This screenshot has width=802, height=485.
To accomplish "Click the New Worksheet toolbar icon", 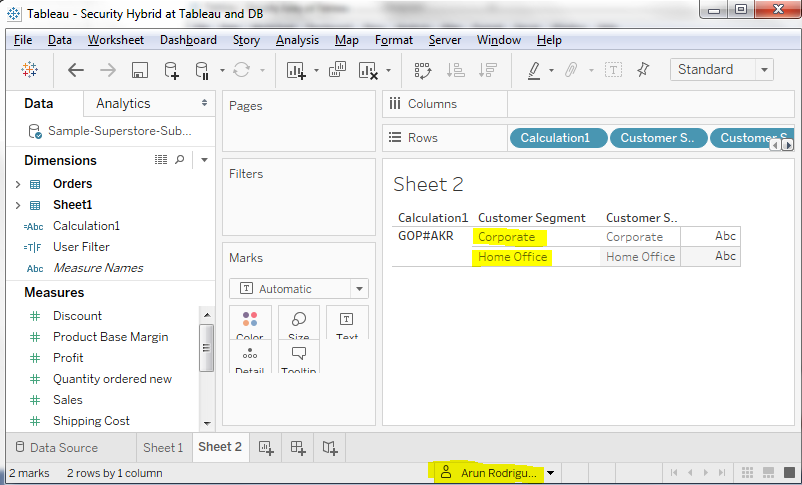I will (296, 70).
